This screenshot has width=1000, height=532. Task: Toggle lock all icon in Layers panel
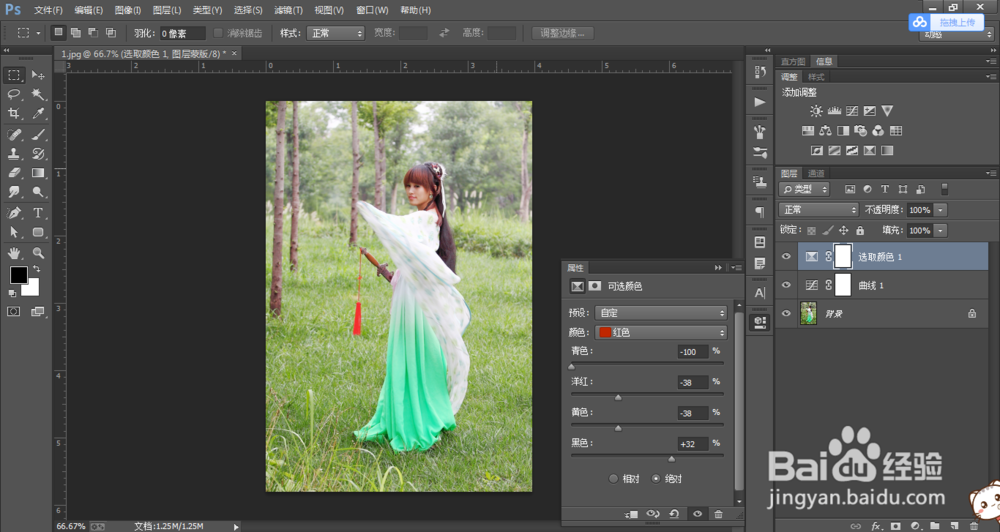(x=860, y=230)
